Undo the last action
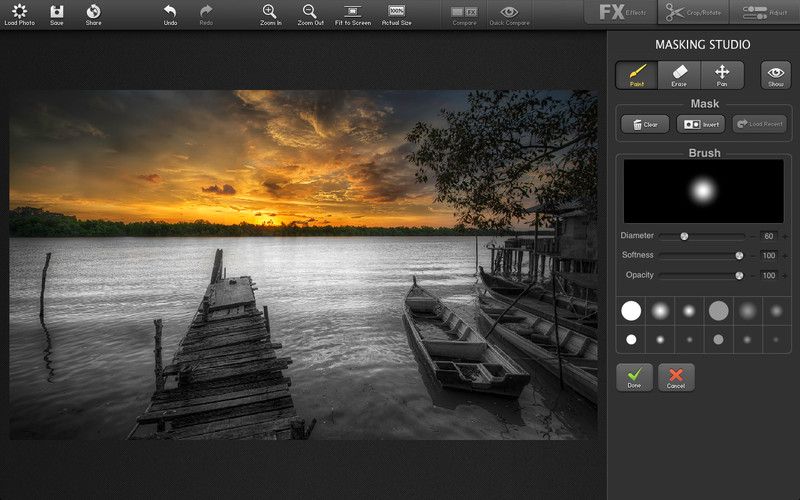This screenshot has height=500, width=800. 170,14
